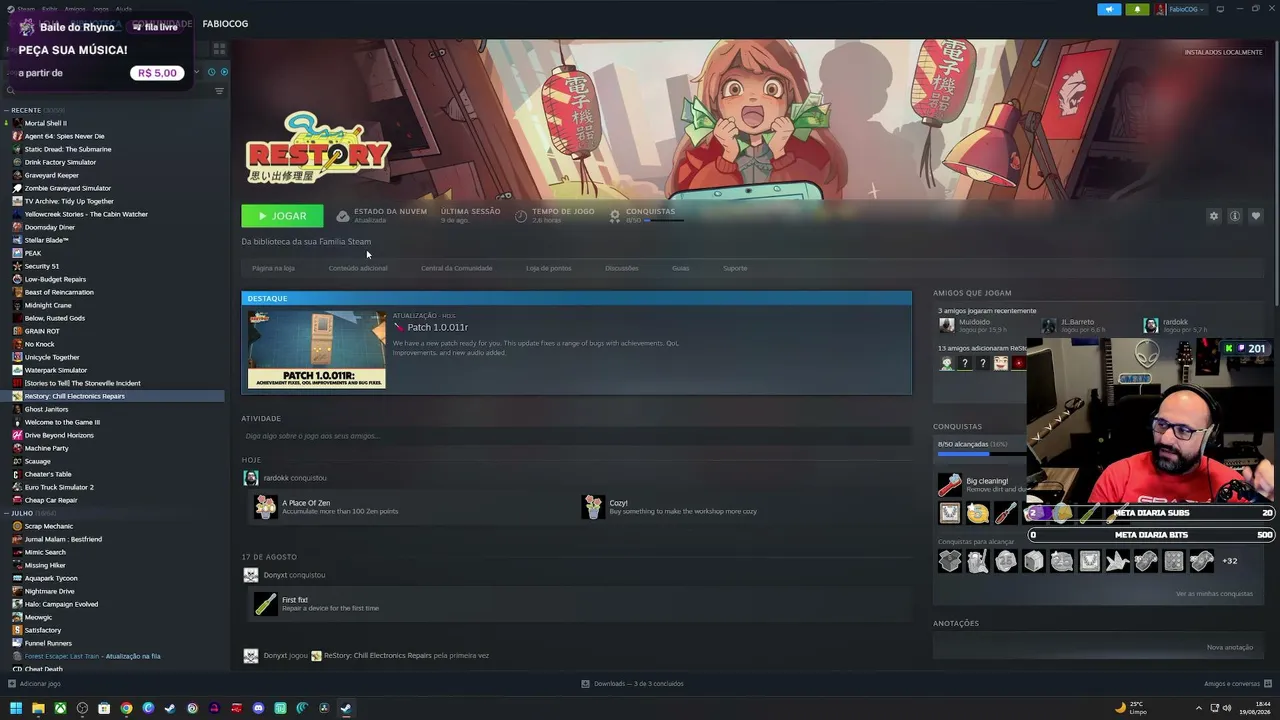
Task: Open the Exibir menu
Action: point(49,9)
